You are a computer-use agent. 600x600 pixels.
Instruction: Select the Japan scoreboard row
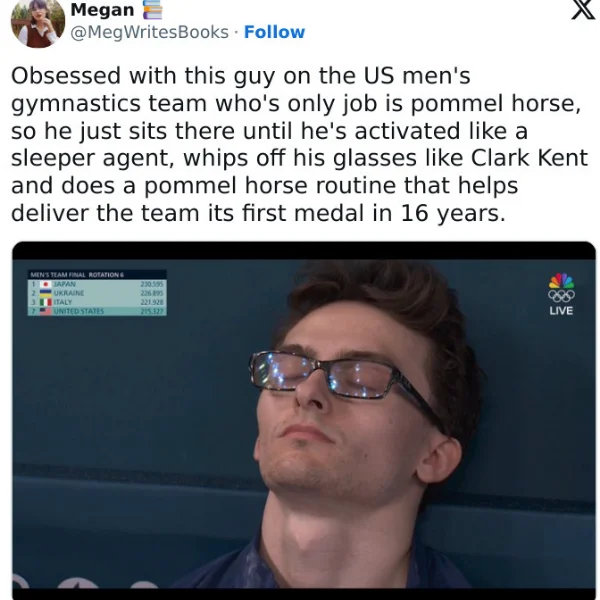[97, 284]
